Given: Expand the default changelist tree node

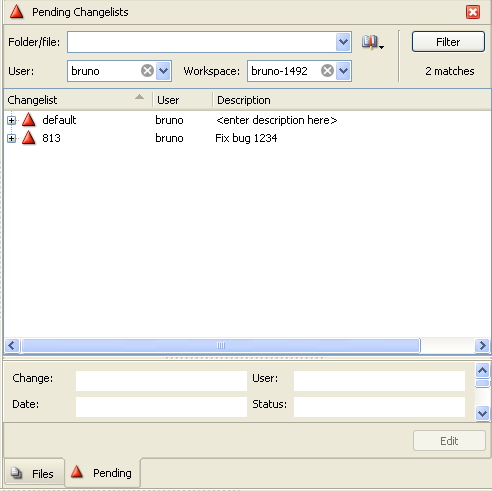Looking at the screenshot, I should pyautogui.click(x=11, y=120).
